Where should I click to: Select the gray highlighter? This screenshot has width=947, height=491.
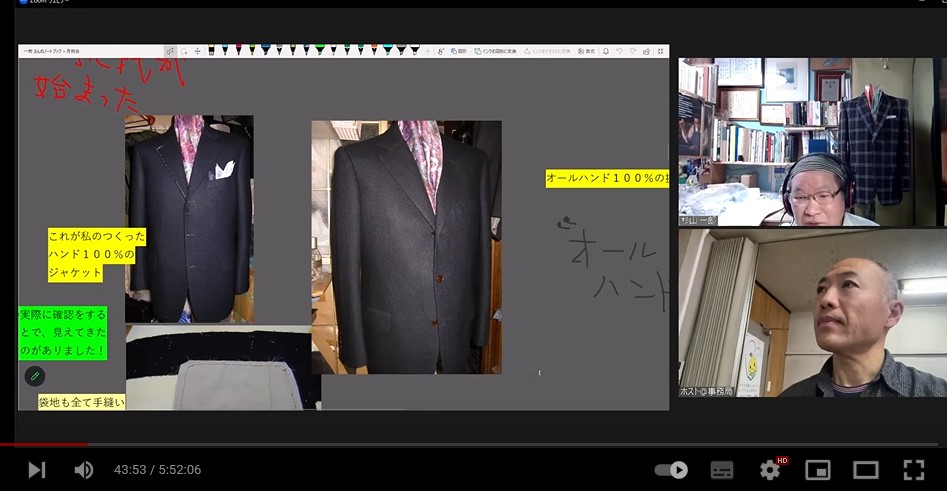(x=402, y=51)
